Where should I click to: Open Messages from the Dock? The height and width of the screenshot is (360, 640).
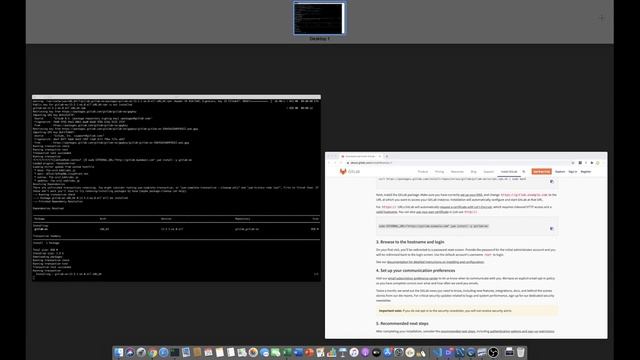264,353
